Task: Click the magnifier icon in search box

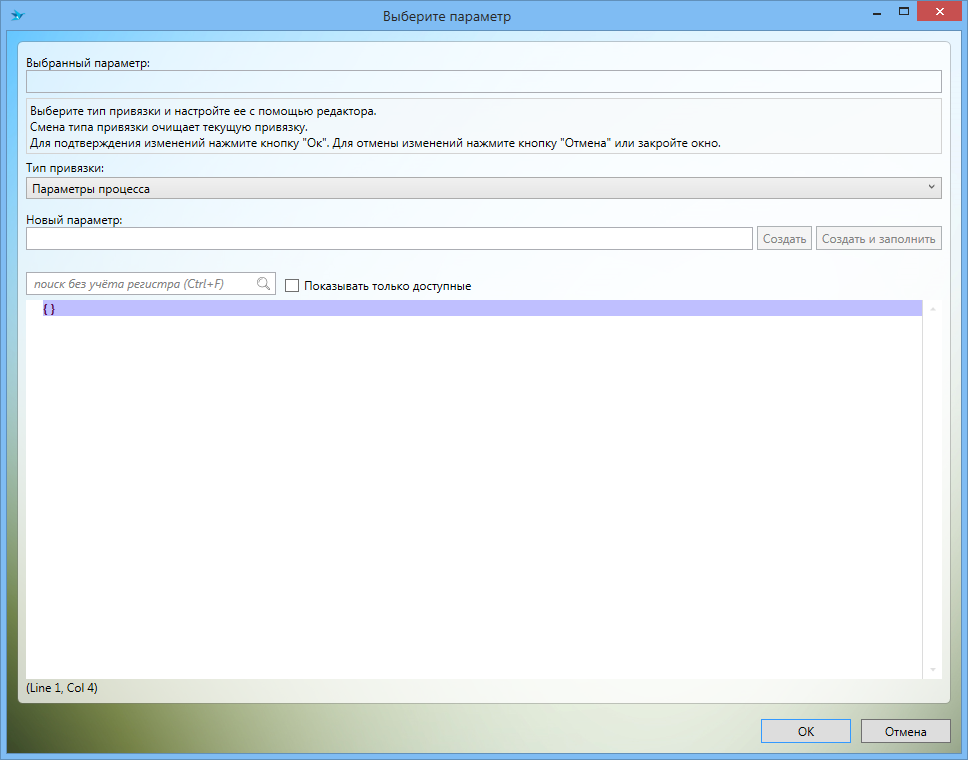Action: coord(264,284)
